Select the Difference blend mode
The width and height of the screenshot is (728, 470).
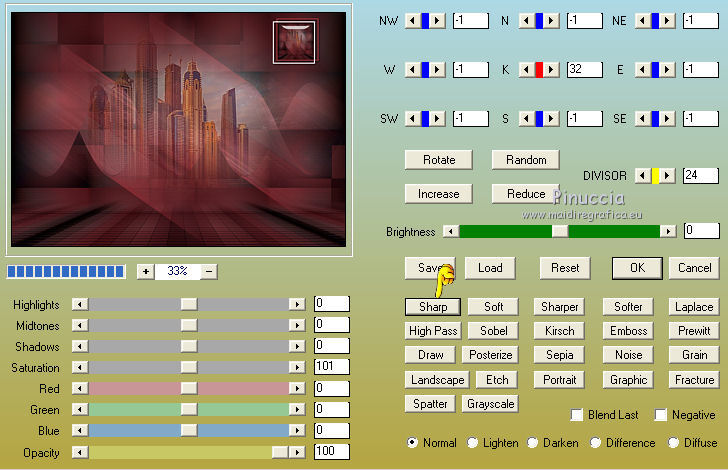pos(595,443)
